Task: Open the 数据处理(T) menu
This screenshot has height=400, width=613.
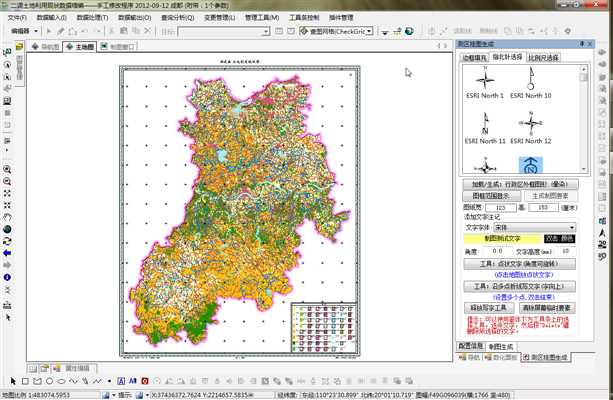Action: pos(92,18)
